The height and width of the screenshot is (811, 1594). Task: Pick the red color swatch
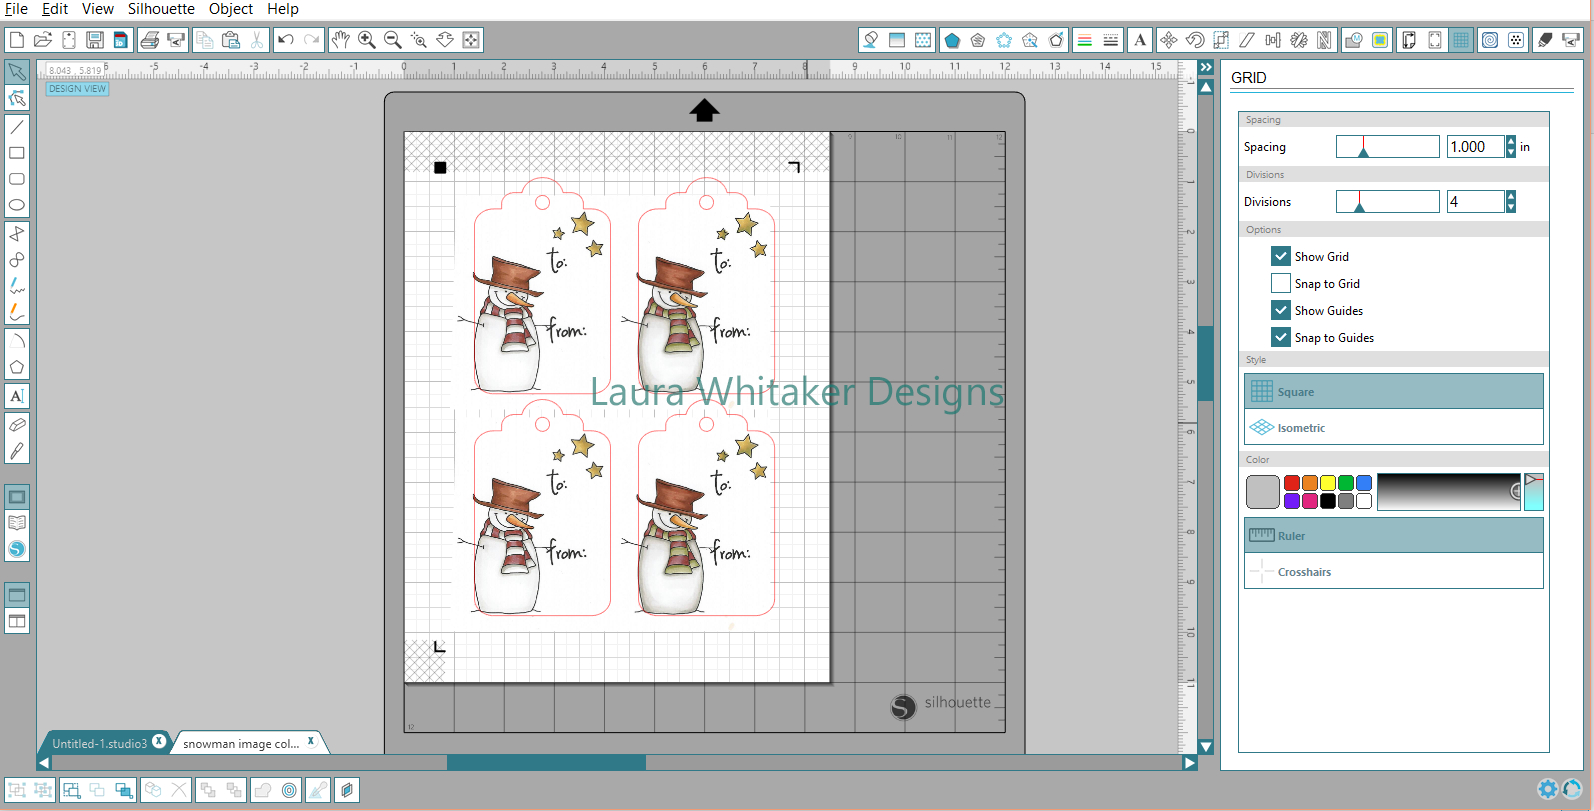tap(1292, 483)
